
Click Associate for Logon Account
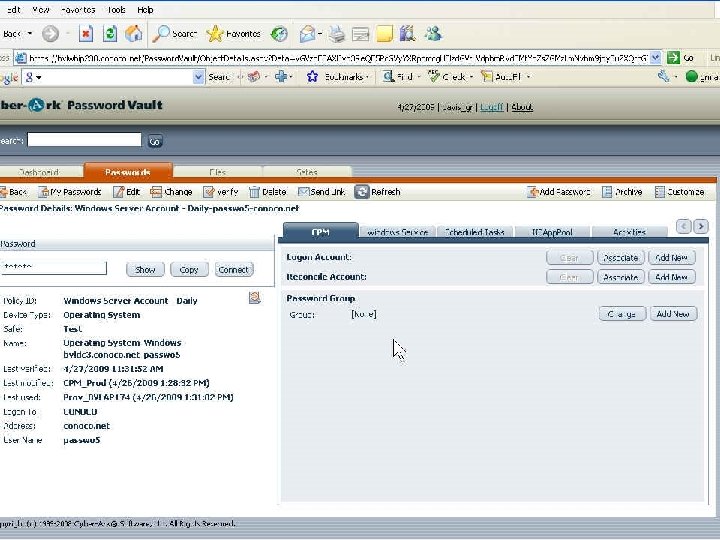click(x=621, y=258)
